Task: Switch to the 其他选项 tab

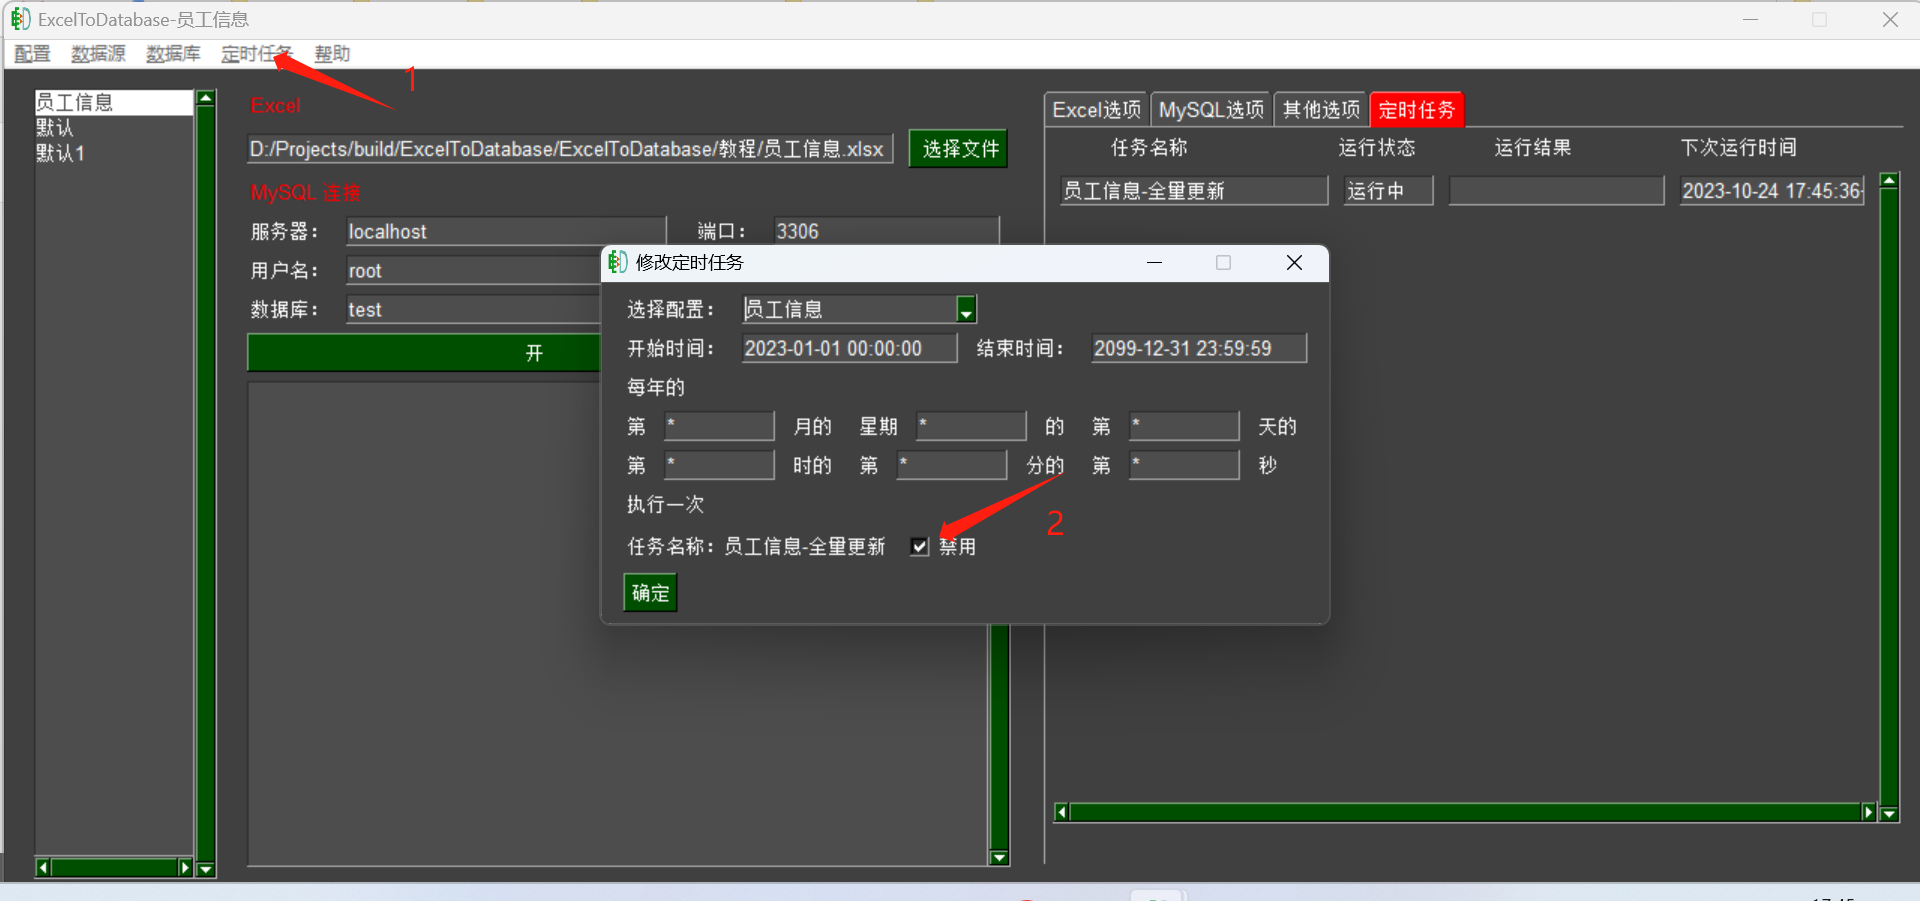Action: pyautogui.click(x=1320, y=109)
